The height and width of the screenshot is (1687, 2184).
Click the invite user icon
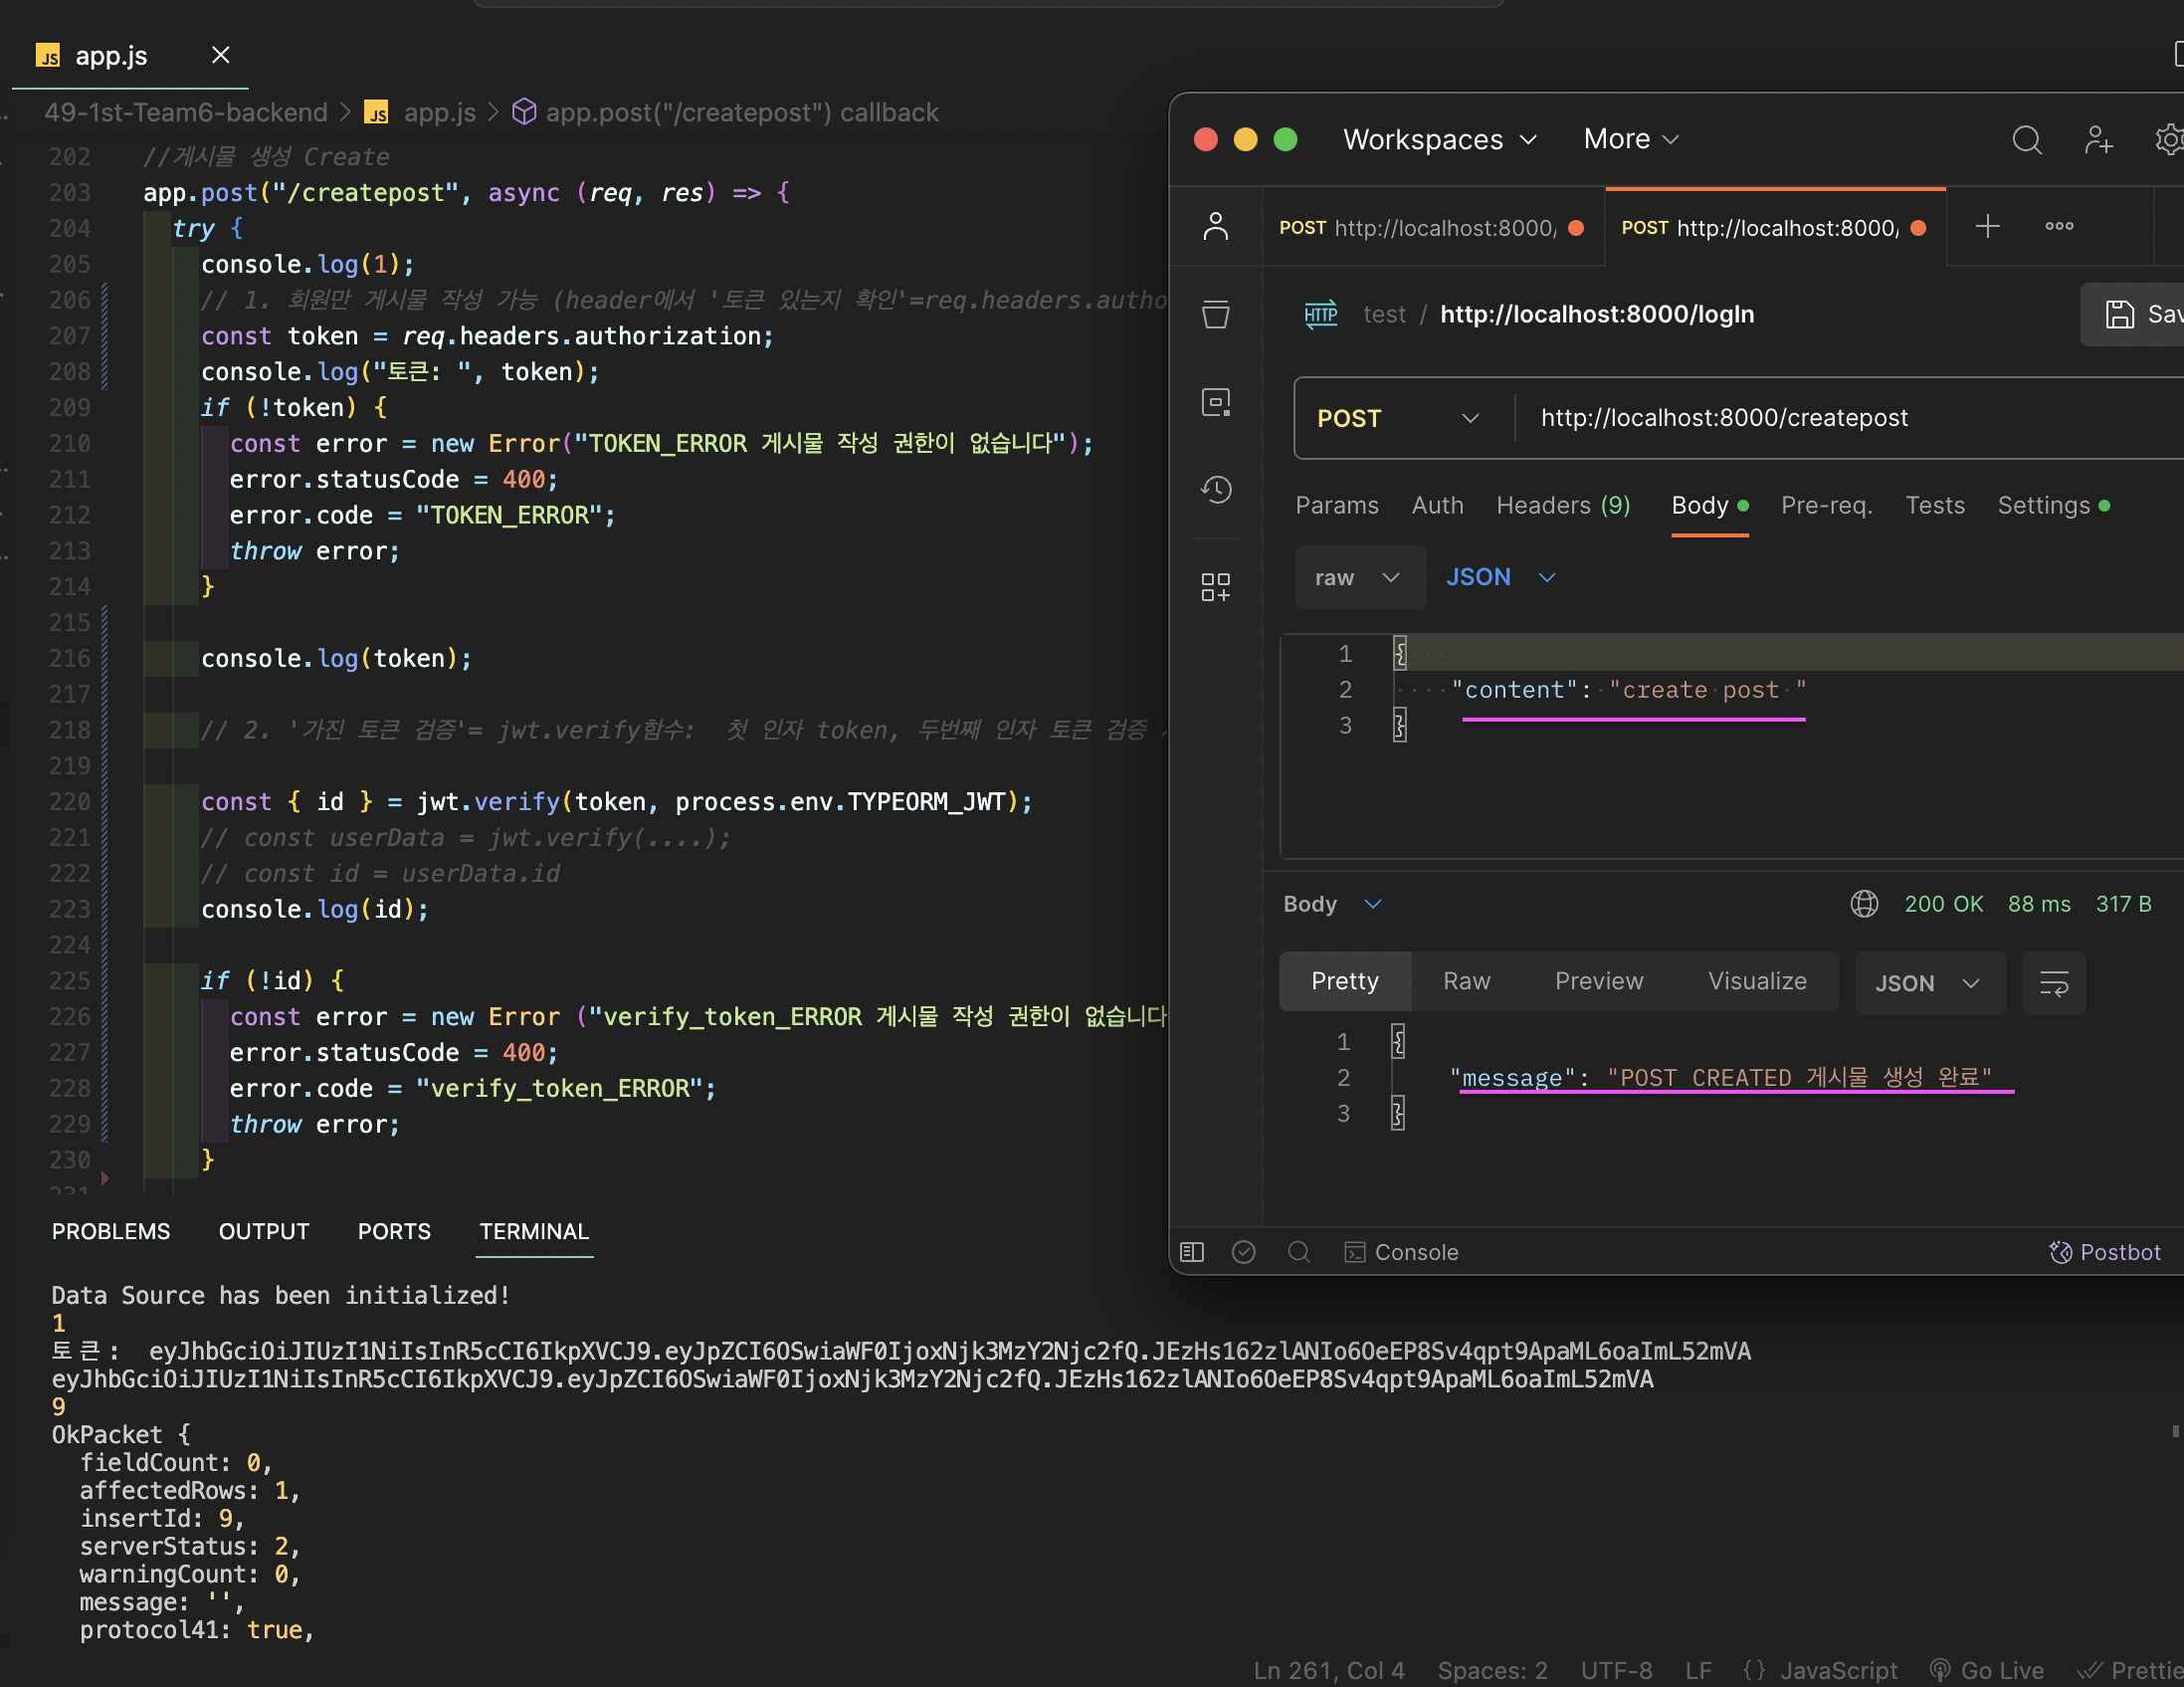pyautogui.click(x=2098, y=140)
